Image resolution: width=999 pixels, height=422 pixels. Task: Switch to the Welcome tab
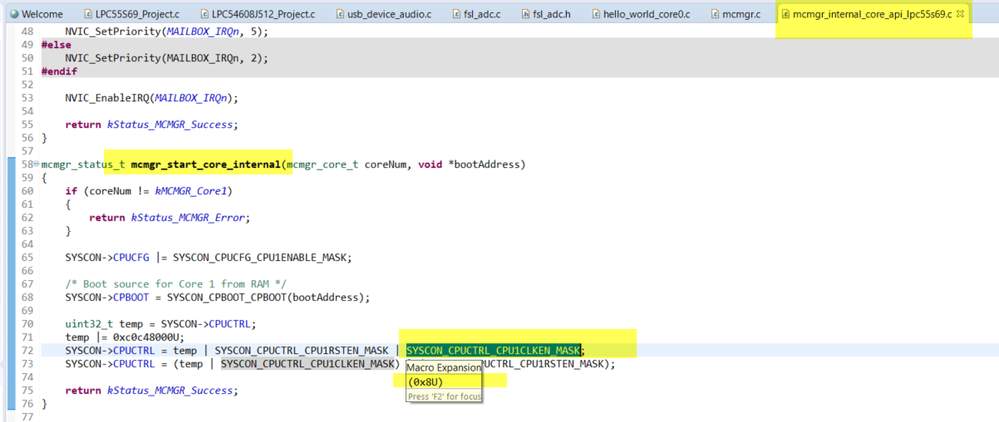pos(38,15)
